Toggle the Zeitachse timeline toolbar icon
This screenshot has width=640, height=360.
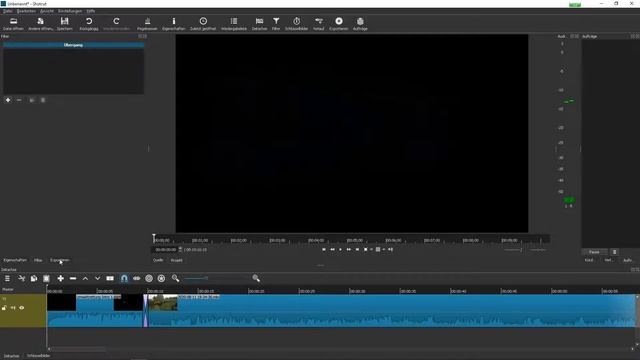259,24
